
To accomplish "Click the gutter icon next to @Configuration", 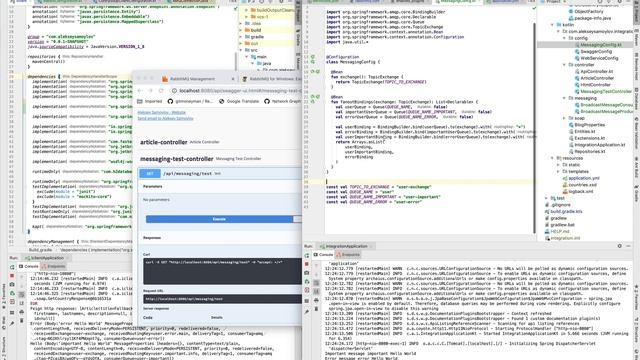I will coord(313,57).
